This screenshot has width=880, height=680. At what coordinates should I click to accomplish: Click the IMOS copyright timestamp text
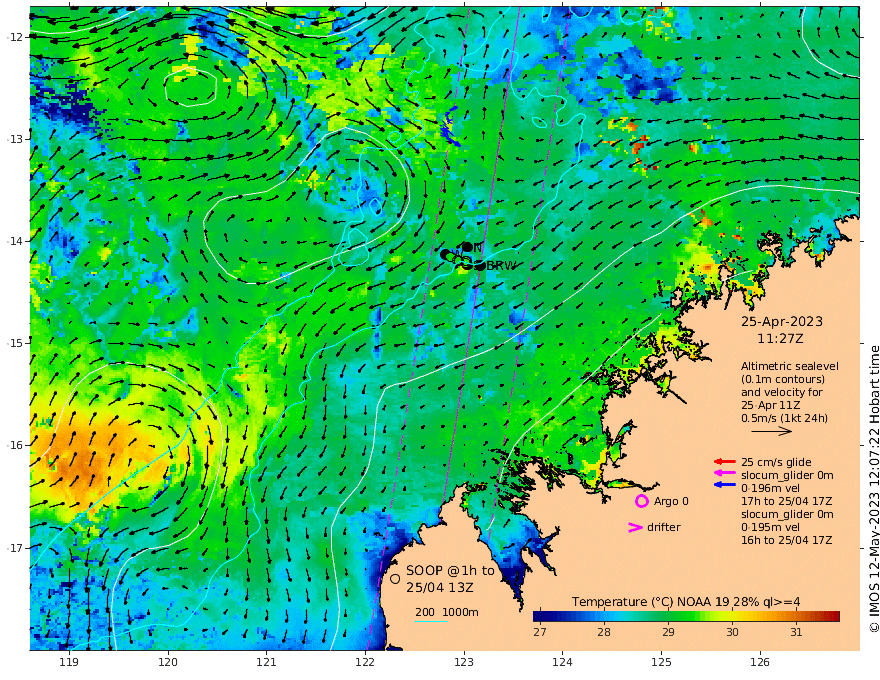873,489
